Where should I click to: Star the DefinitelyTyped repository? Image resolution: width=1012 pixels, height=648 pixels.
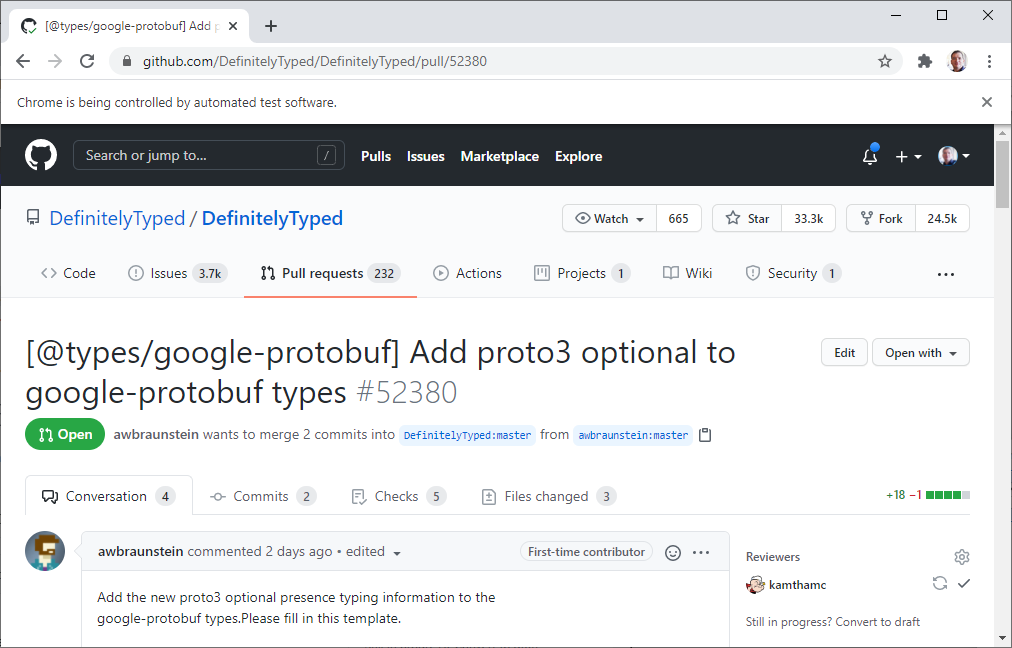[x=747, y=218]
